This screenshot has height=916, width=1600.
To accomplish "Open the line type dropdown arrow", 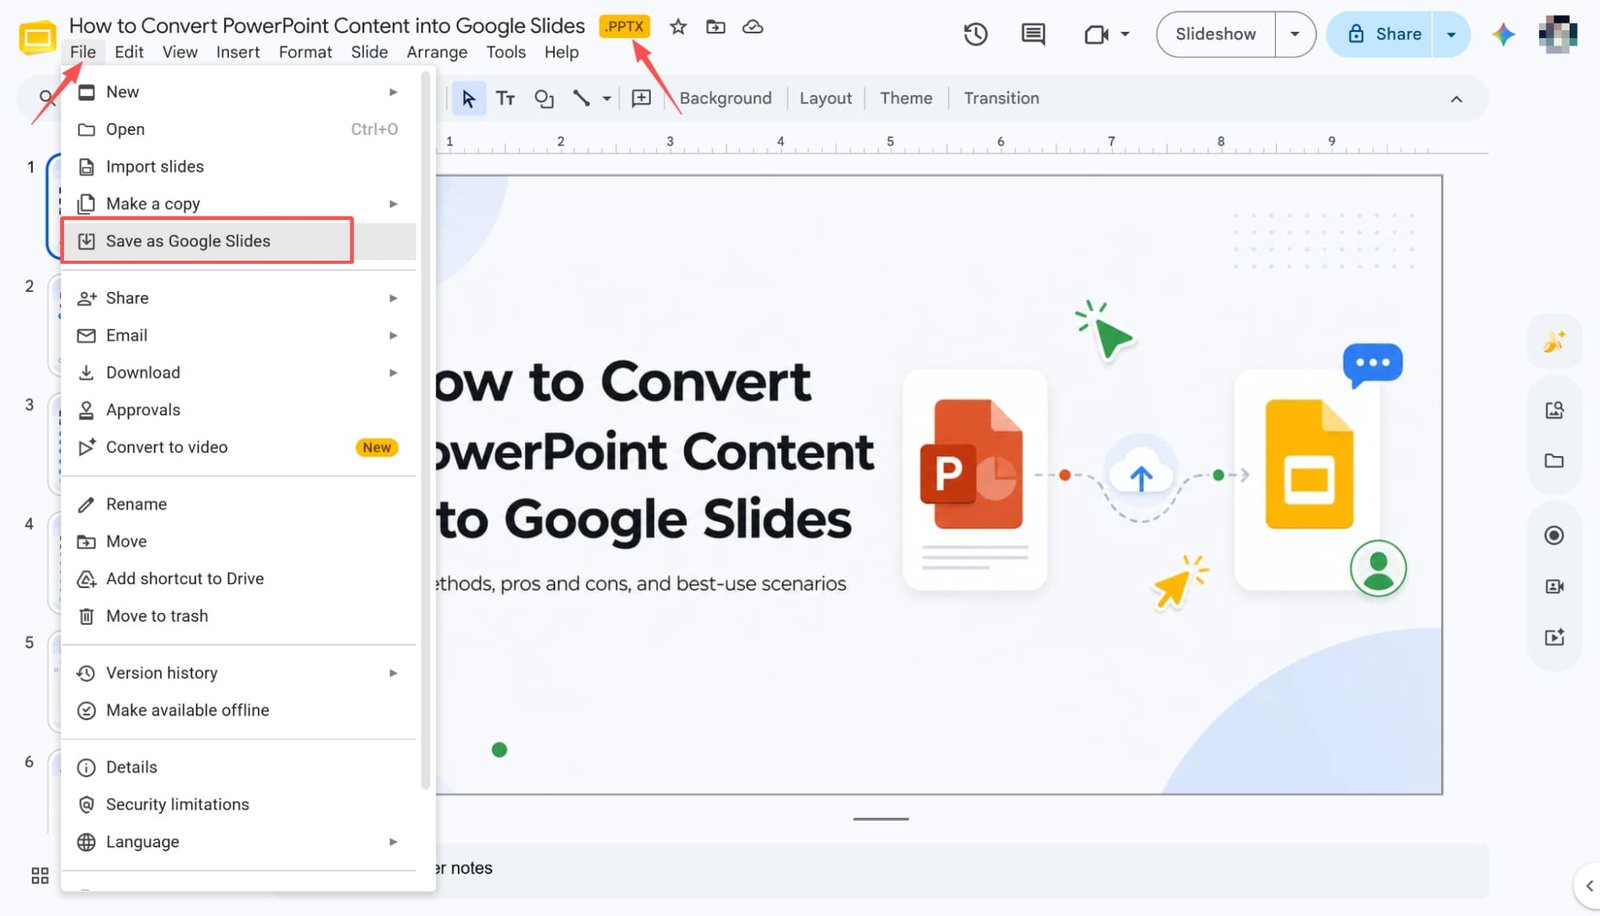I will tap(606, 98).
